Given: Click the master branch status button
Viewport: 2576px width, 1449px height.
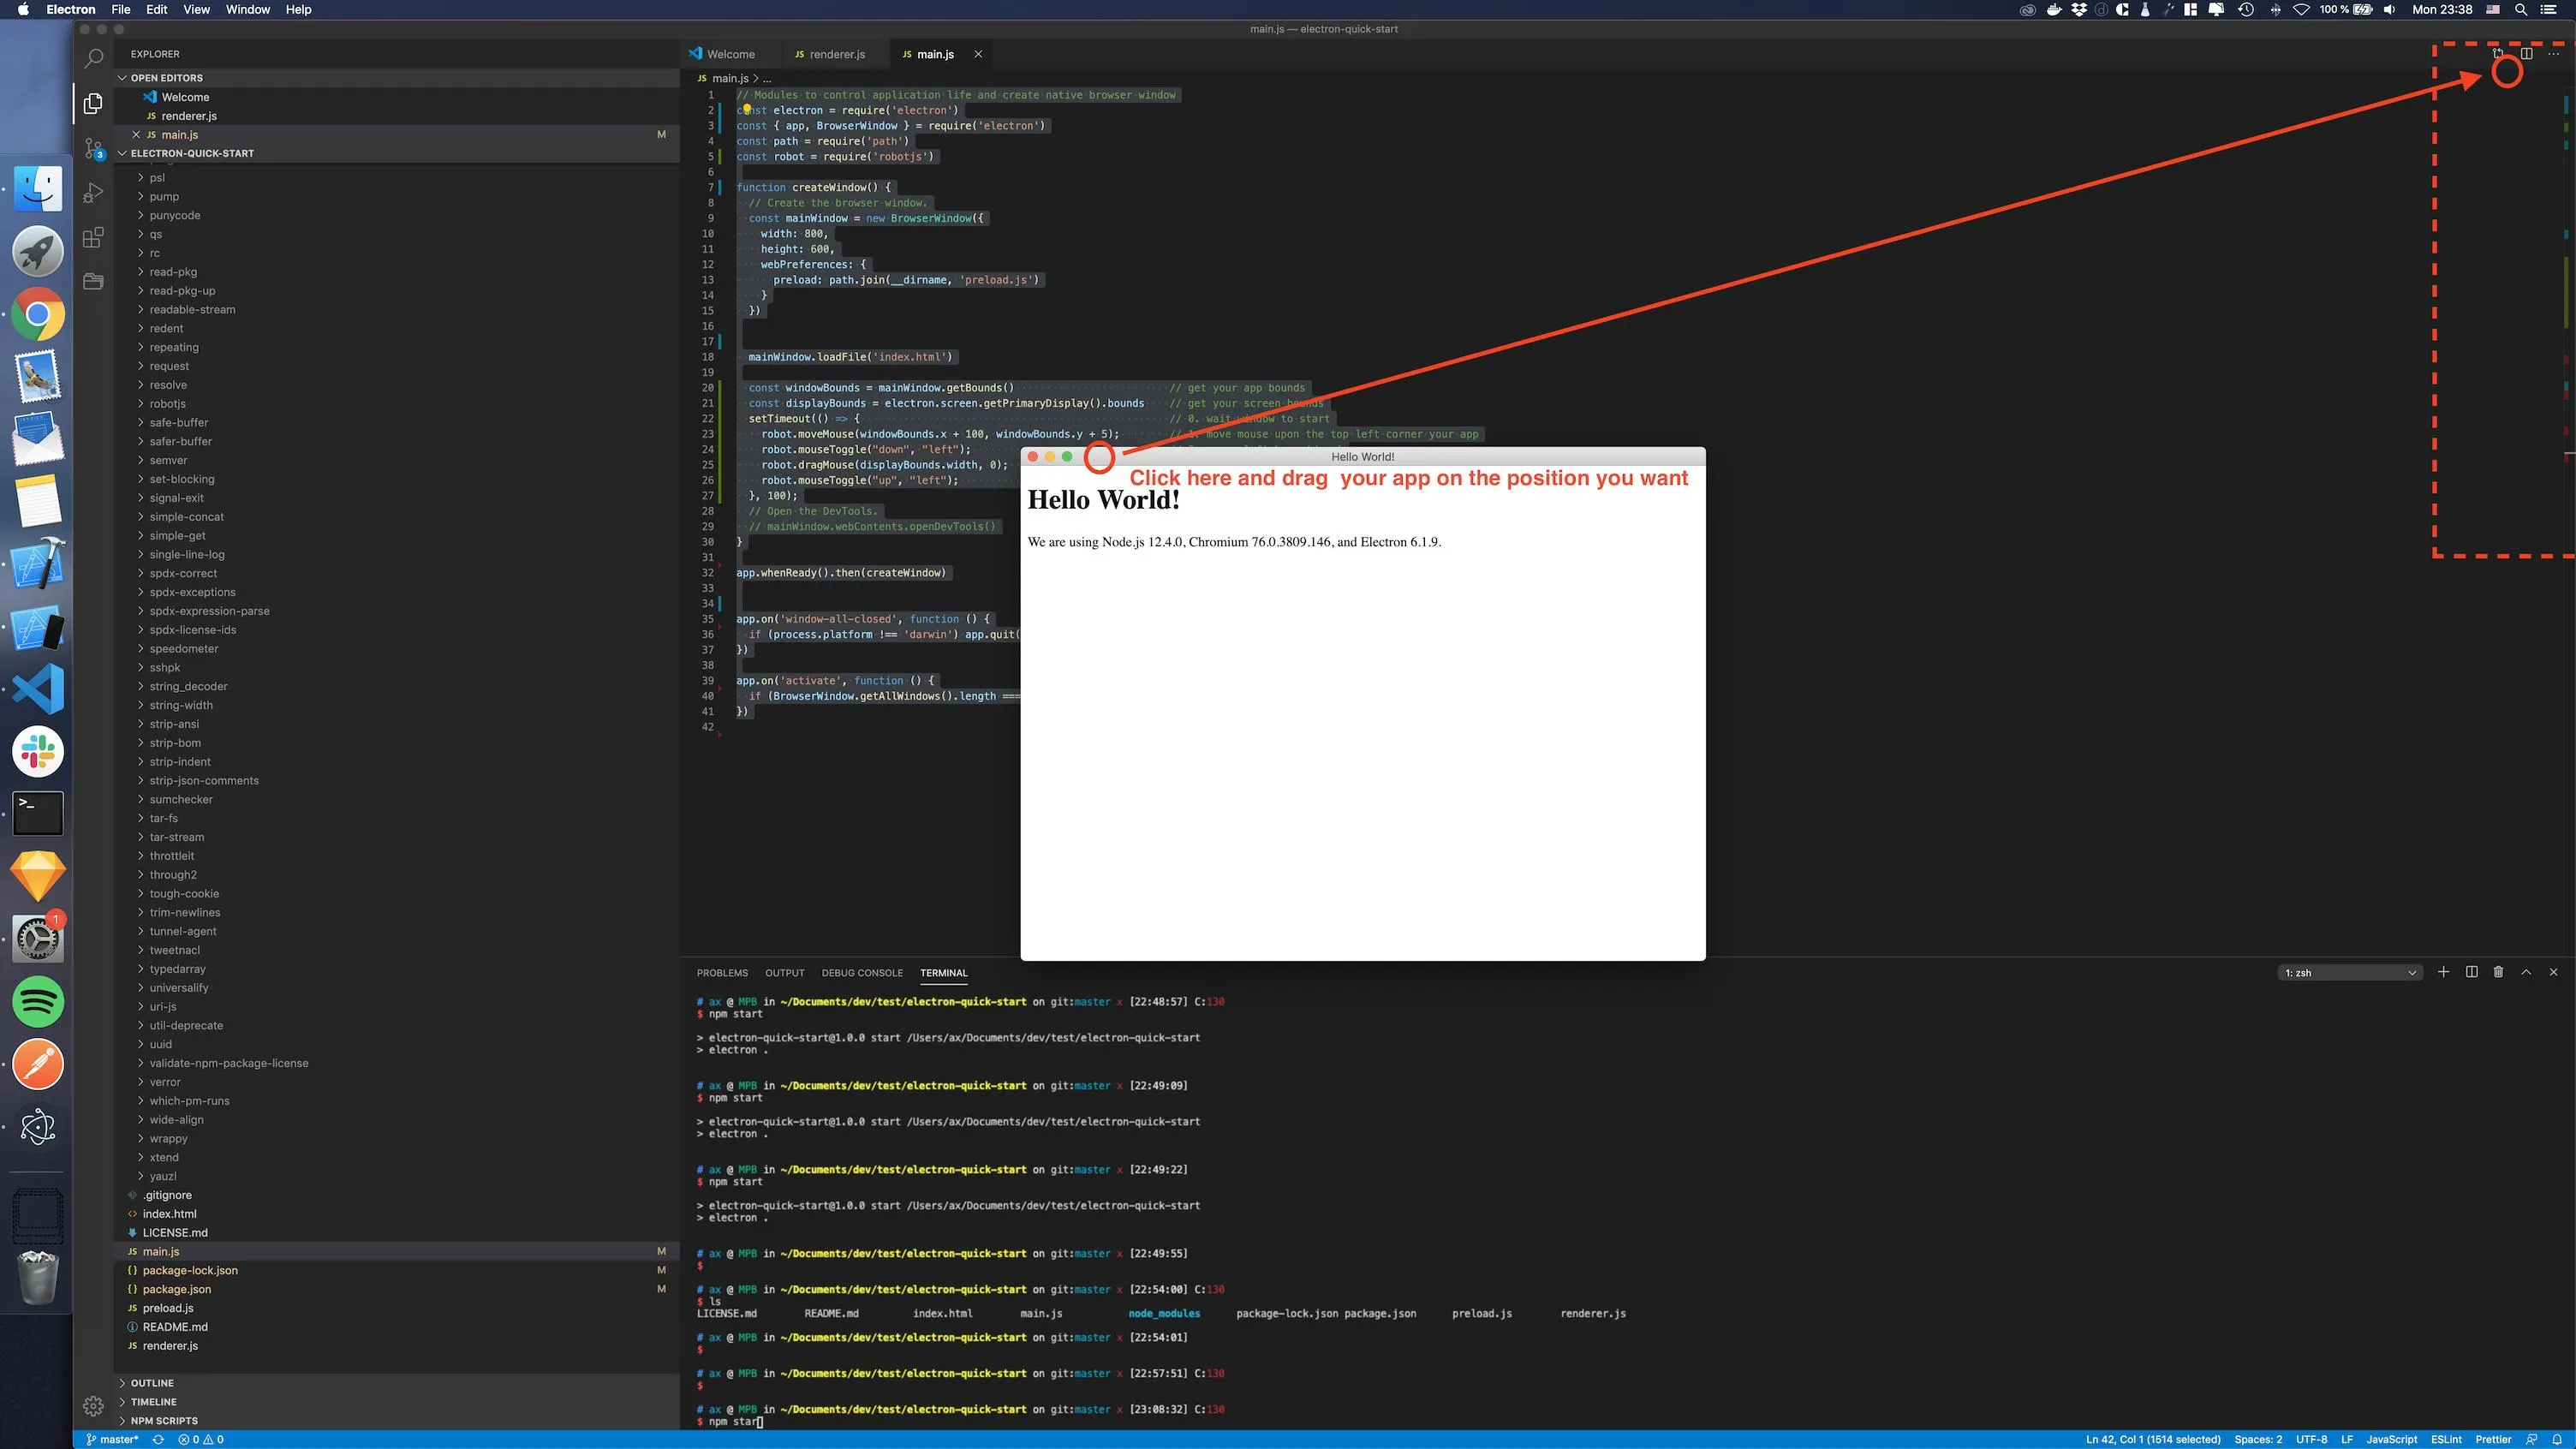Looking at the screenshot, I should coord(113,1440).
